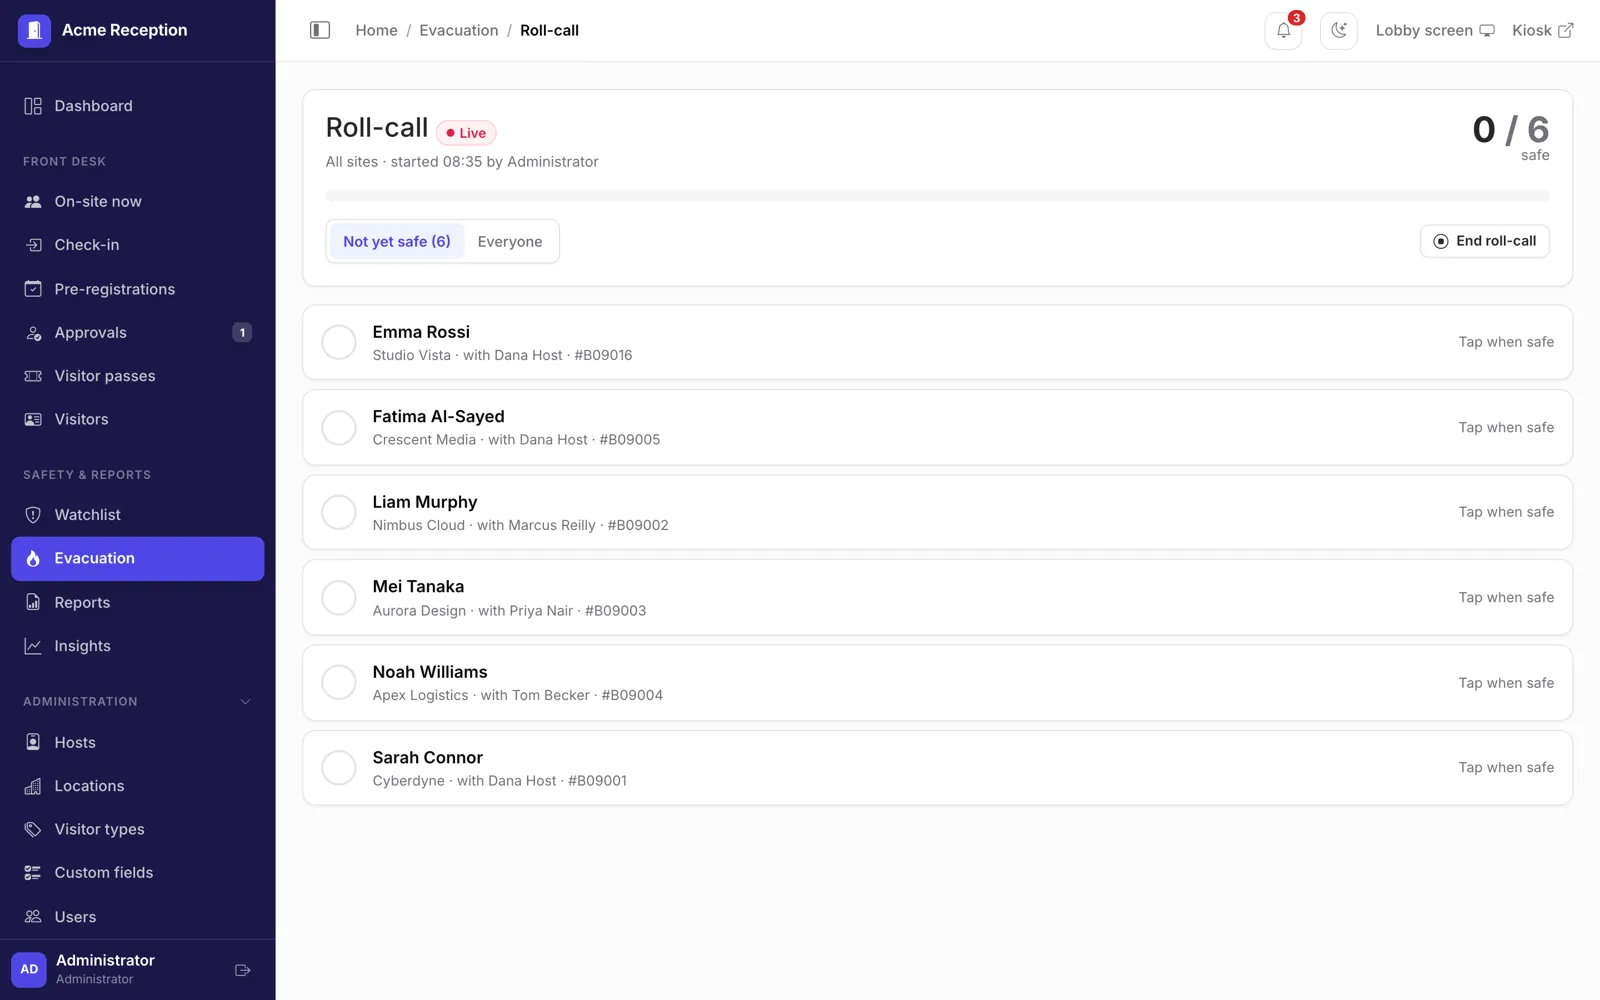Select the Not yet safe (6) tab

[397, 242]
